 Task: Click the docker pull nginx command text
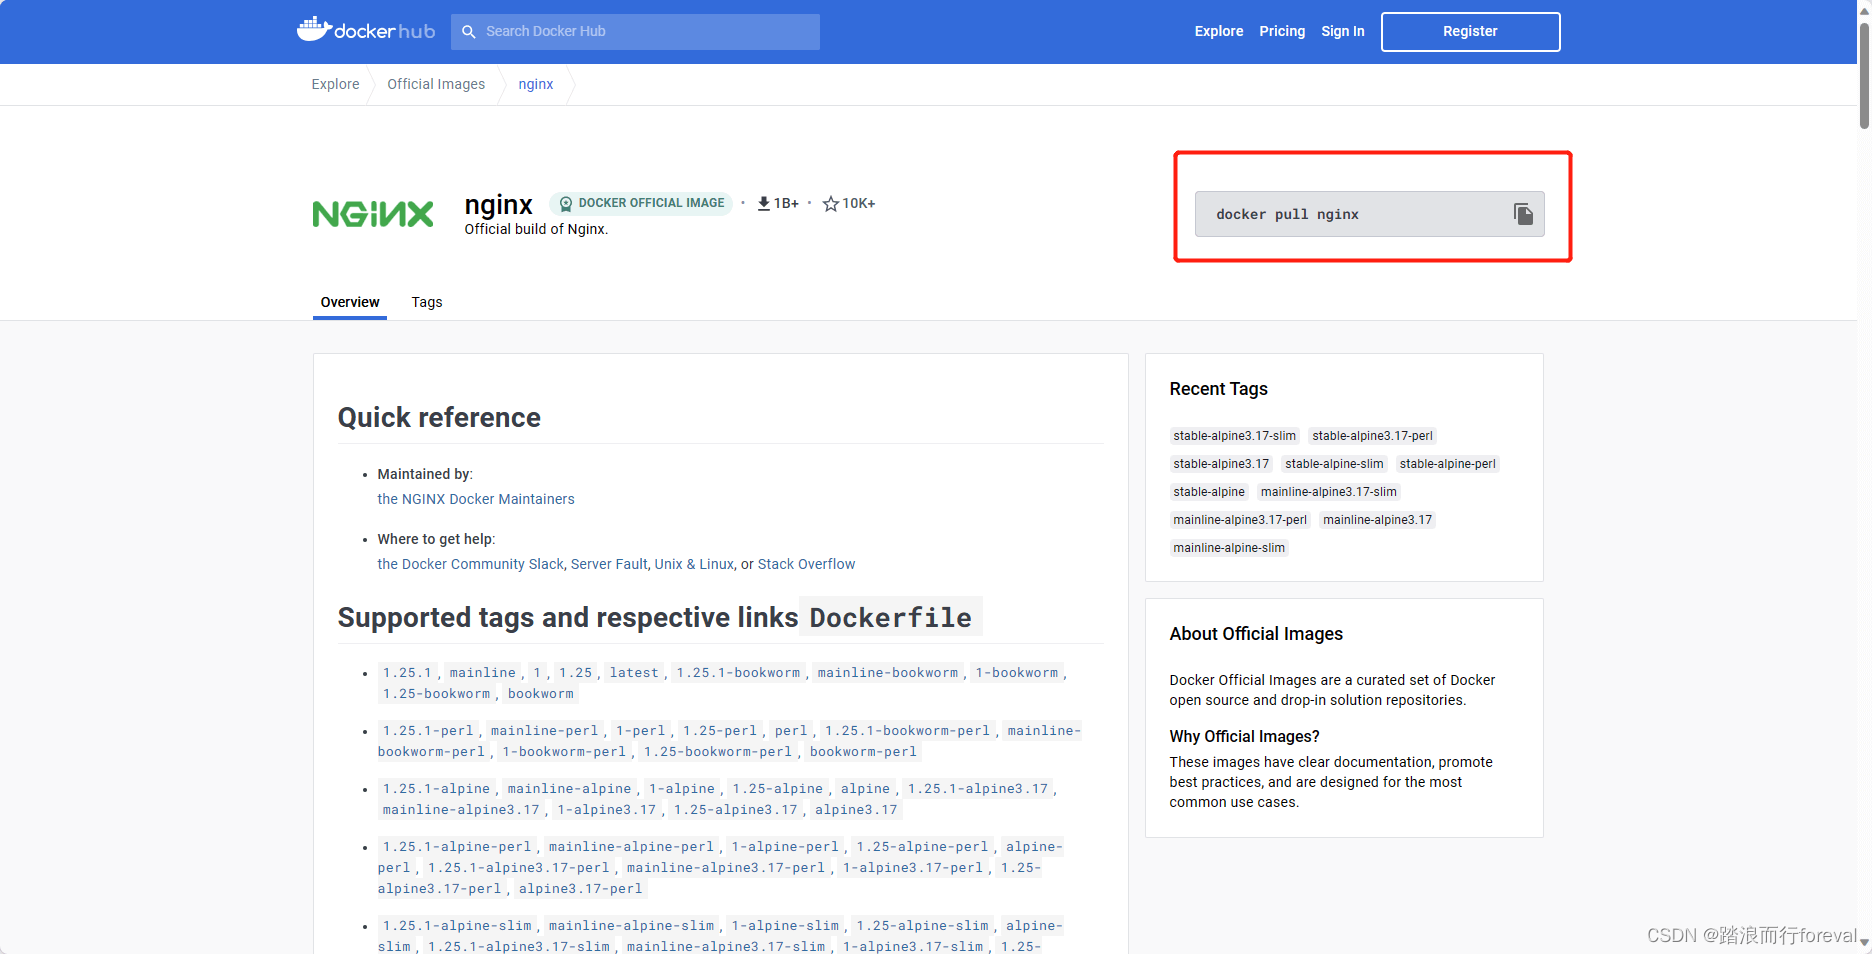click(1287, 214)
